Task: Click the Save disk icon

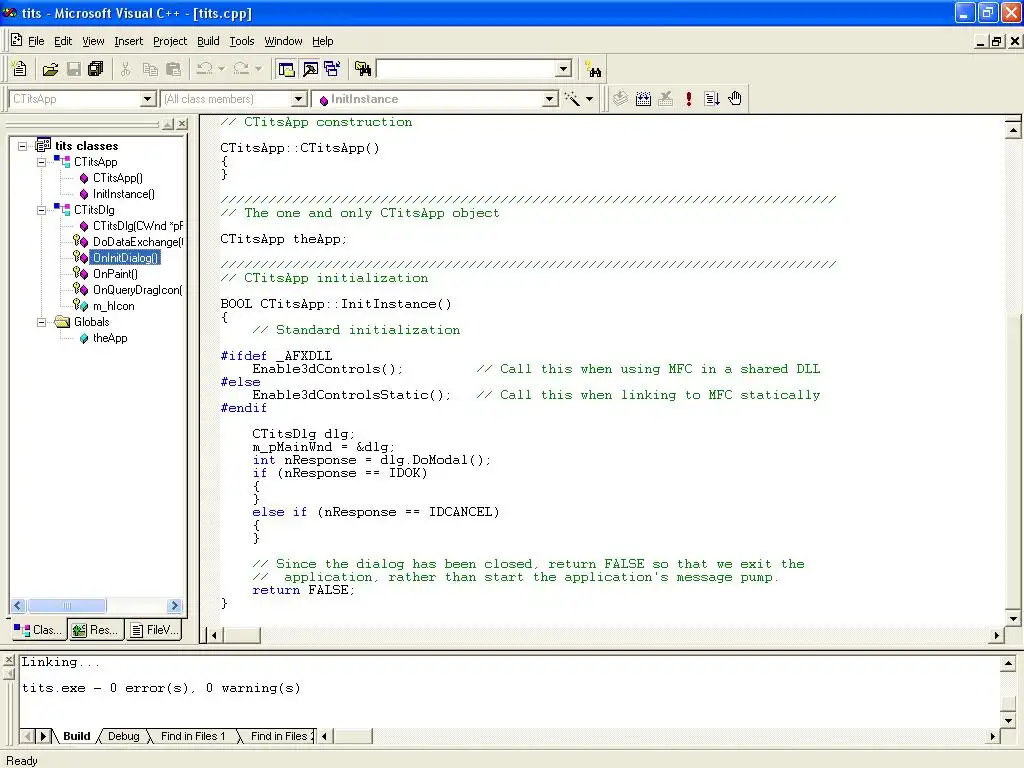Action: pos(74,69)
